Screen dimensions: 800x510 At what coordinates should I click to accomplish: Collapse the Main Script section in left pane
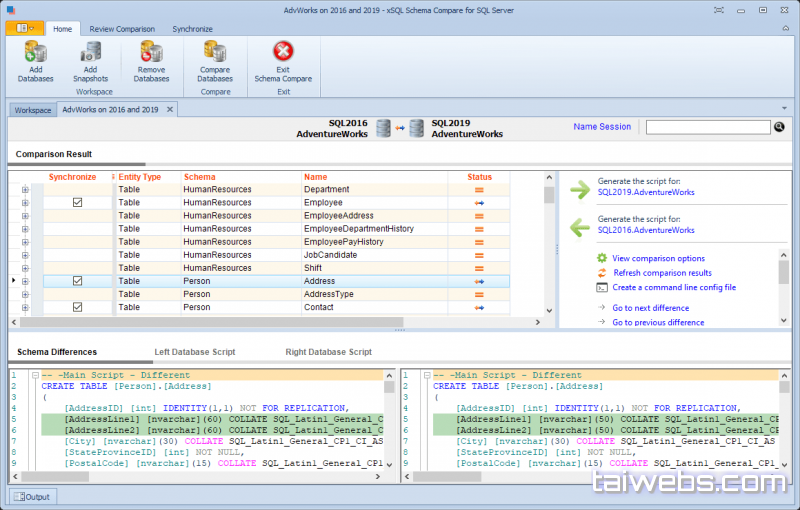point(34,375)
